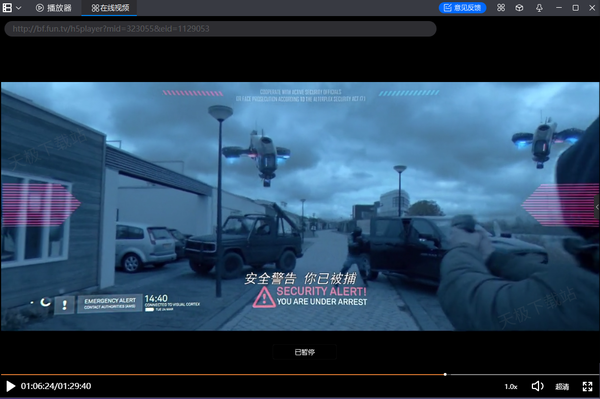Click the progress bar playhead dot

pyautogui.click(x=445, y=375)
